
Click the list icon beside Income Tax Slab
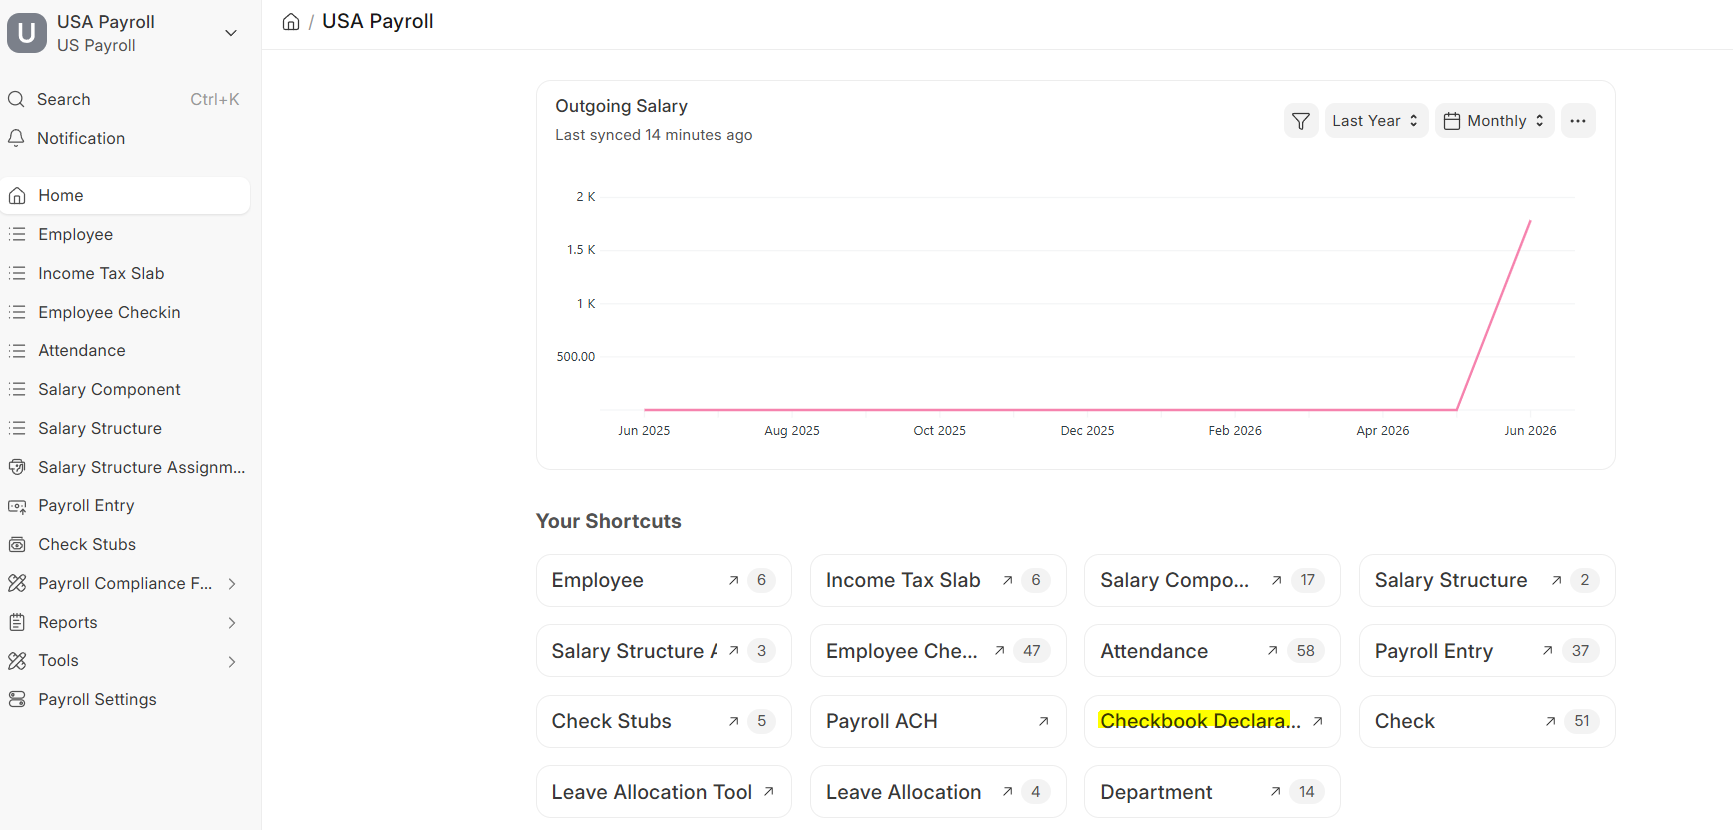17,273
